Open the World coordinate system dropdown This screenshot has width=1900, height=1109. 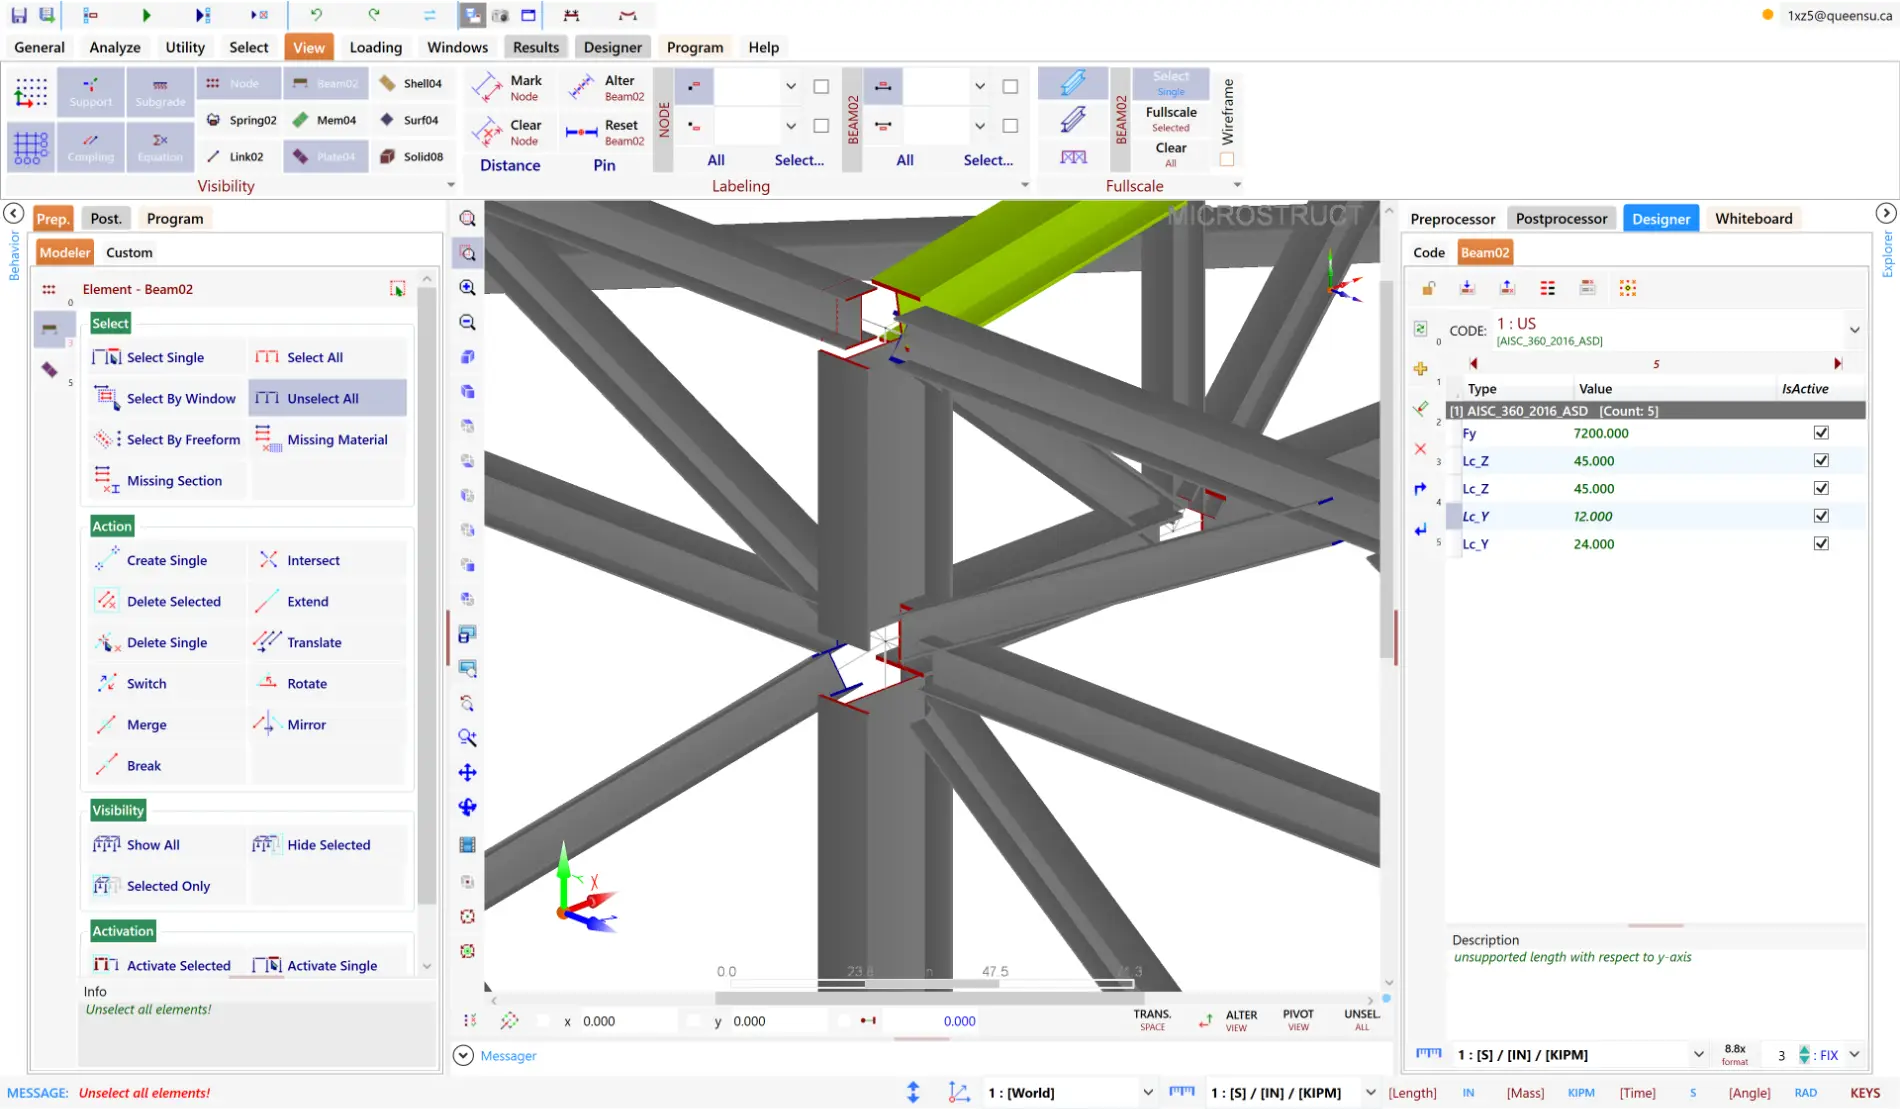pyautogui.click(x=1148, y=1092)
